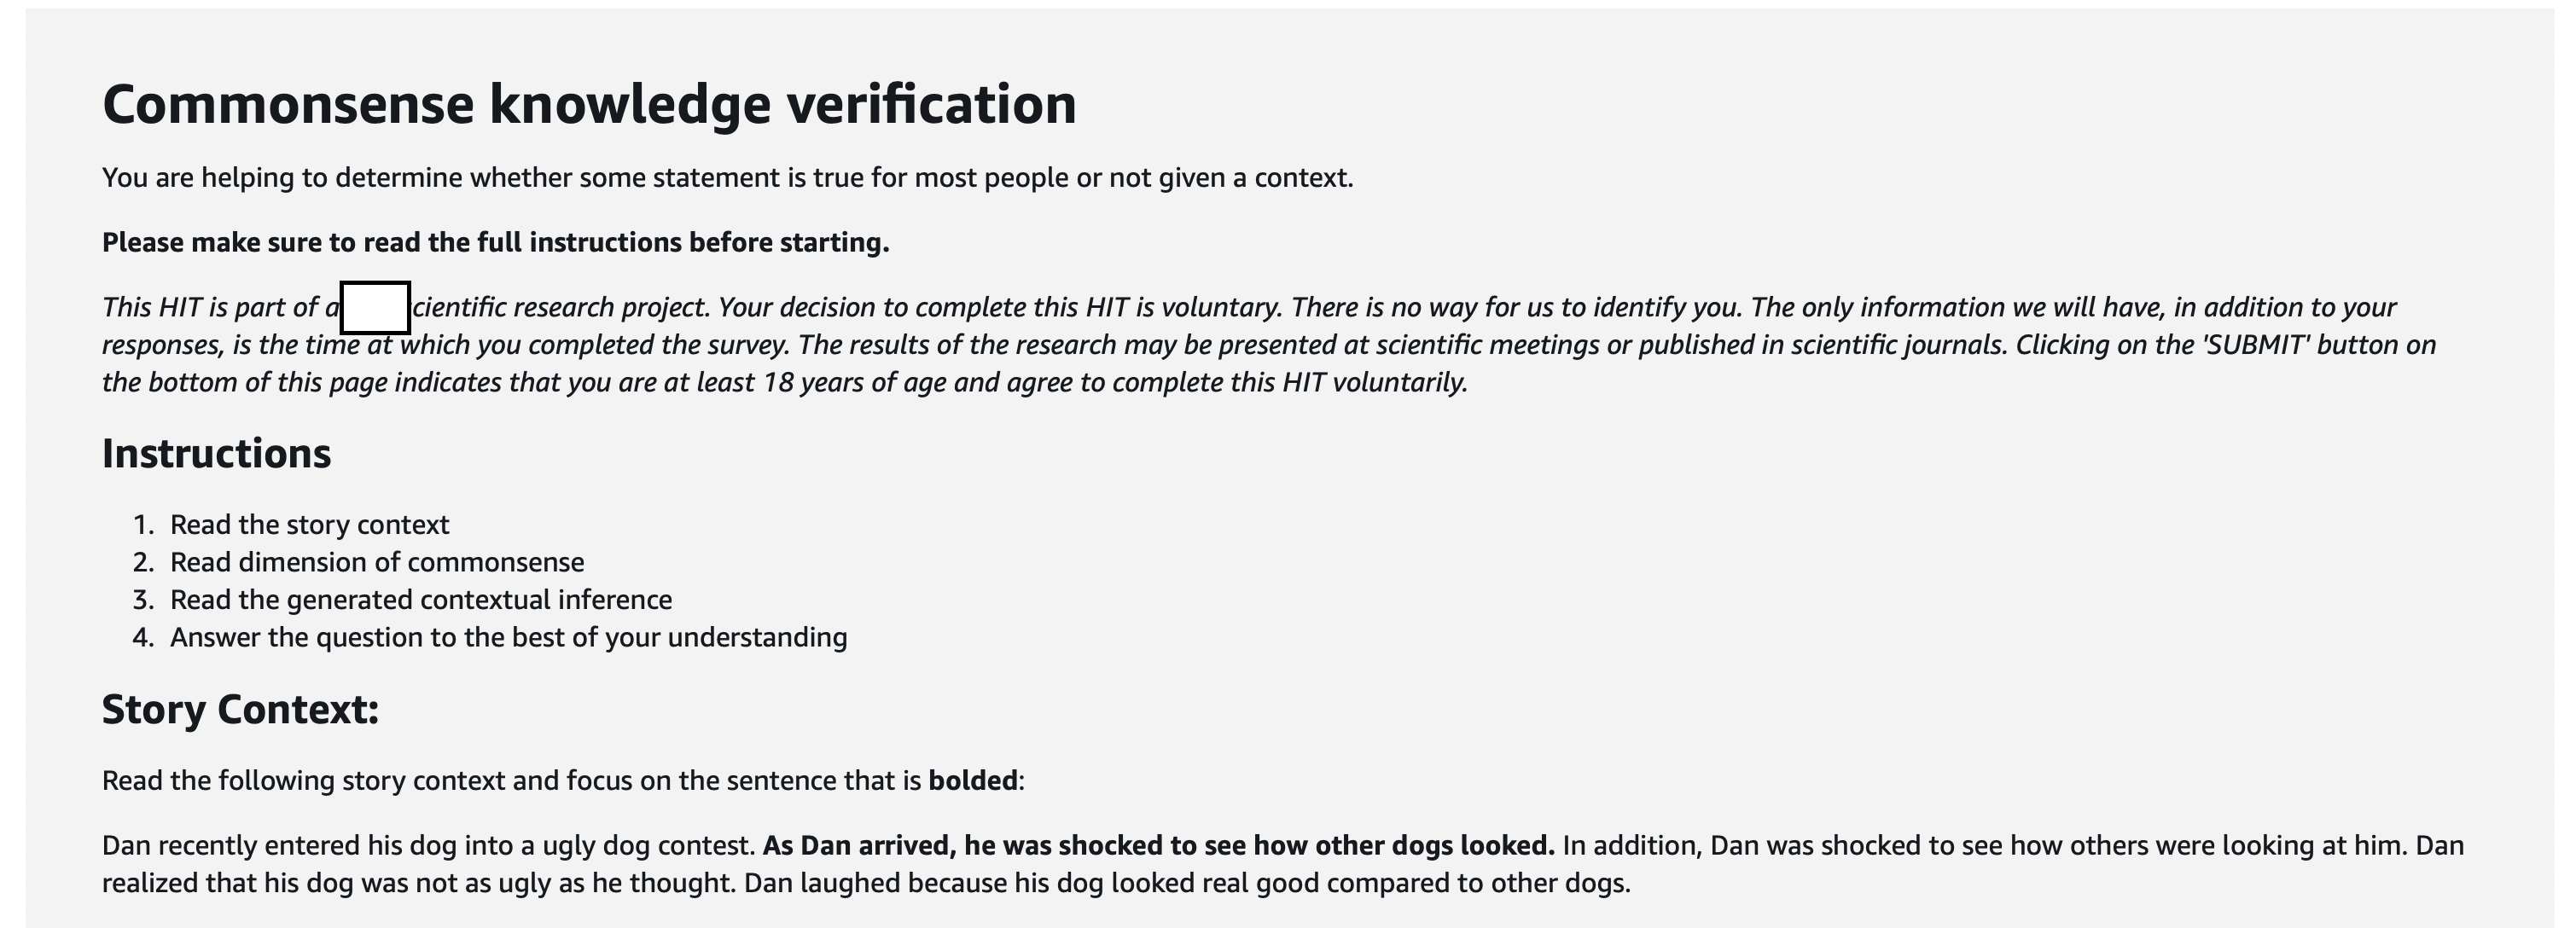The width and height of the screenshot is (2576, 928).
Task: Click the Instructions heading
Action: [x=216, y=453]
